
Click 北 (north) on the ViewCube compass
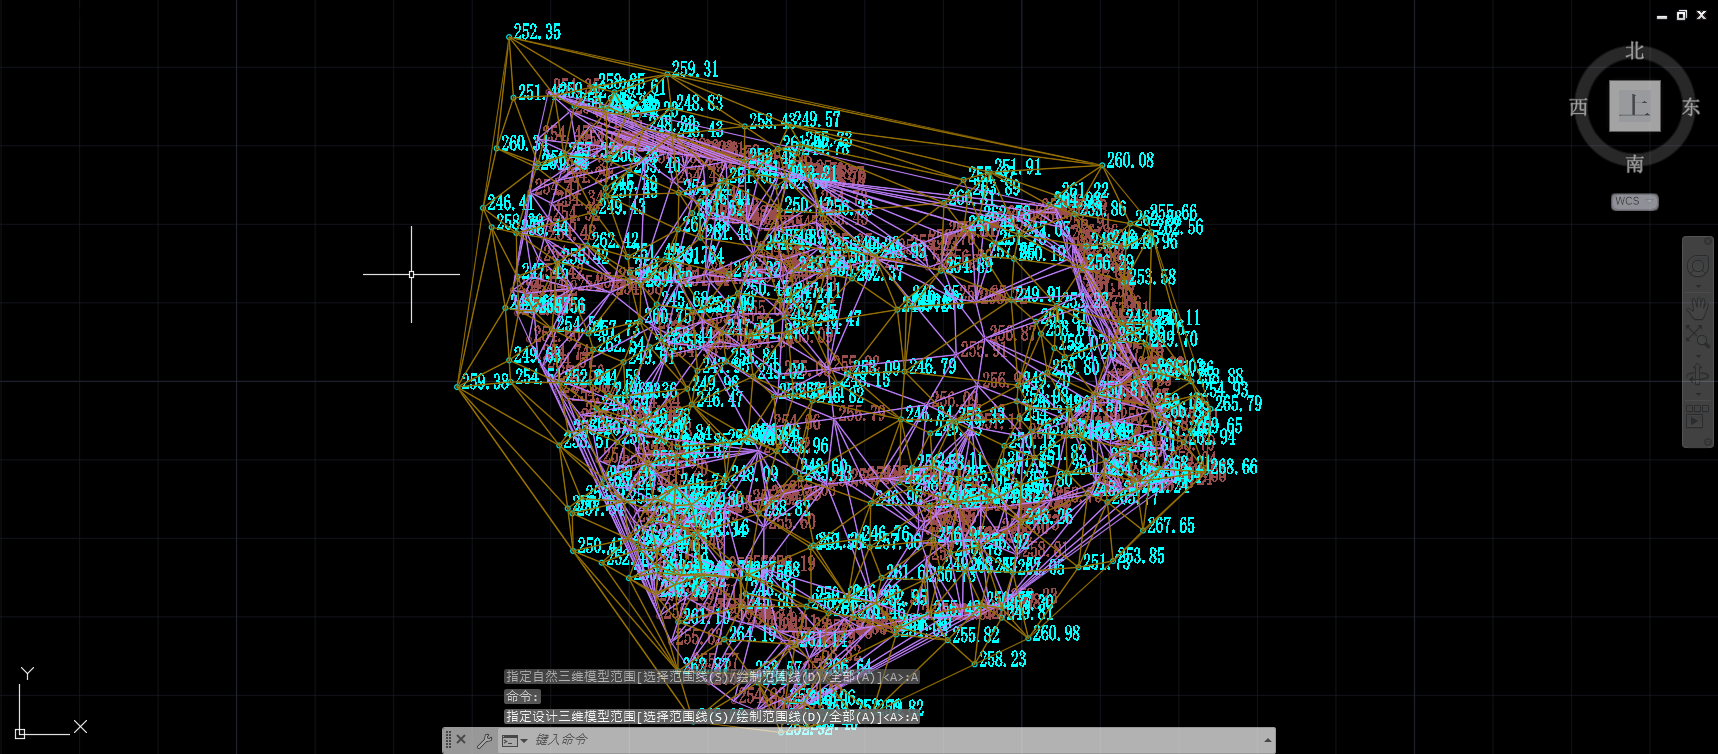(x=1634, y=51)
